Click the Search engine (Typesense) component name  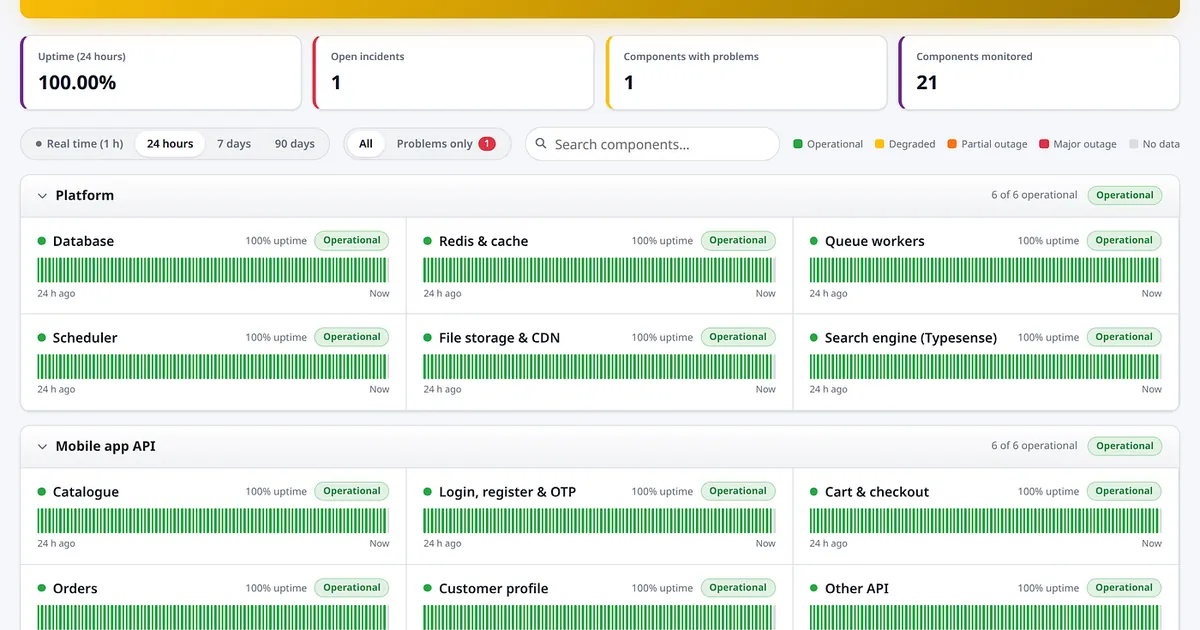click(x=911, y=338)
